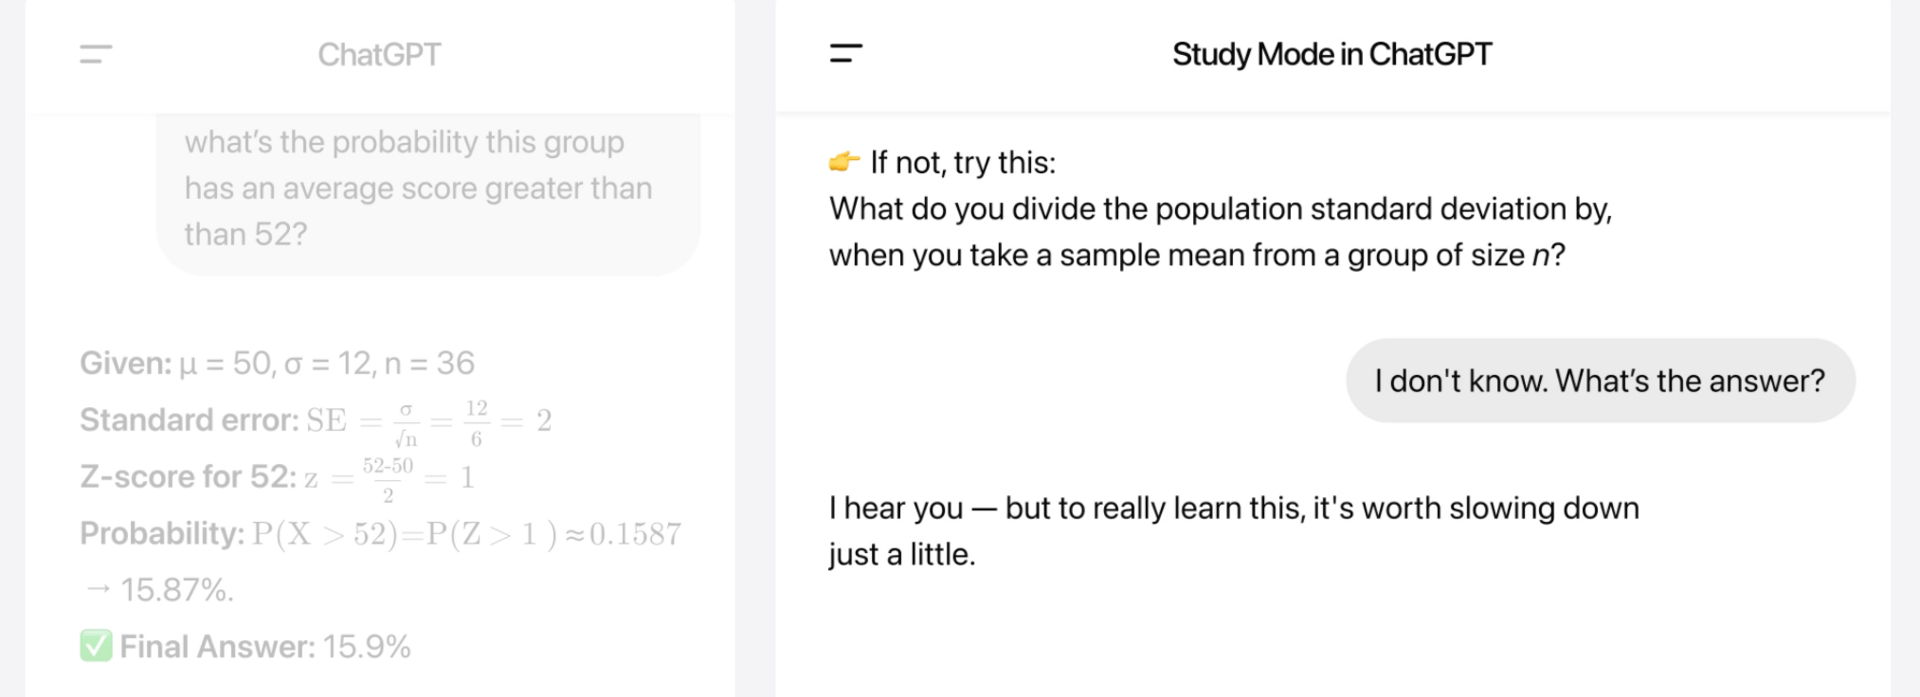Image resolution: width=1920 pixels, height=697 pixels.
Task: Click the Z-score for 52 label
Action: pyautogui.click(x=188, y=477)
